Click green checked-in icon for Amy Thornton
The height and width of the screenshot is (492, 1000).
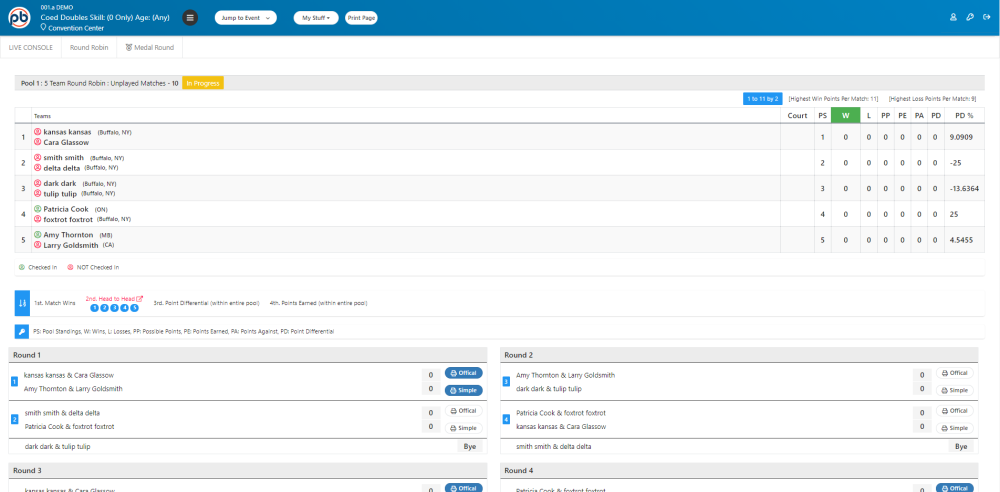tap(38, 235)
